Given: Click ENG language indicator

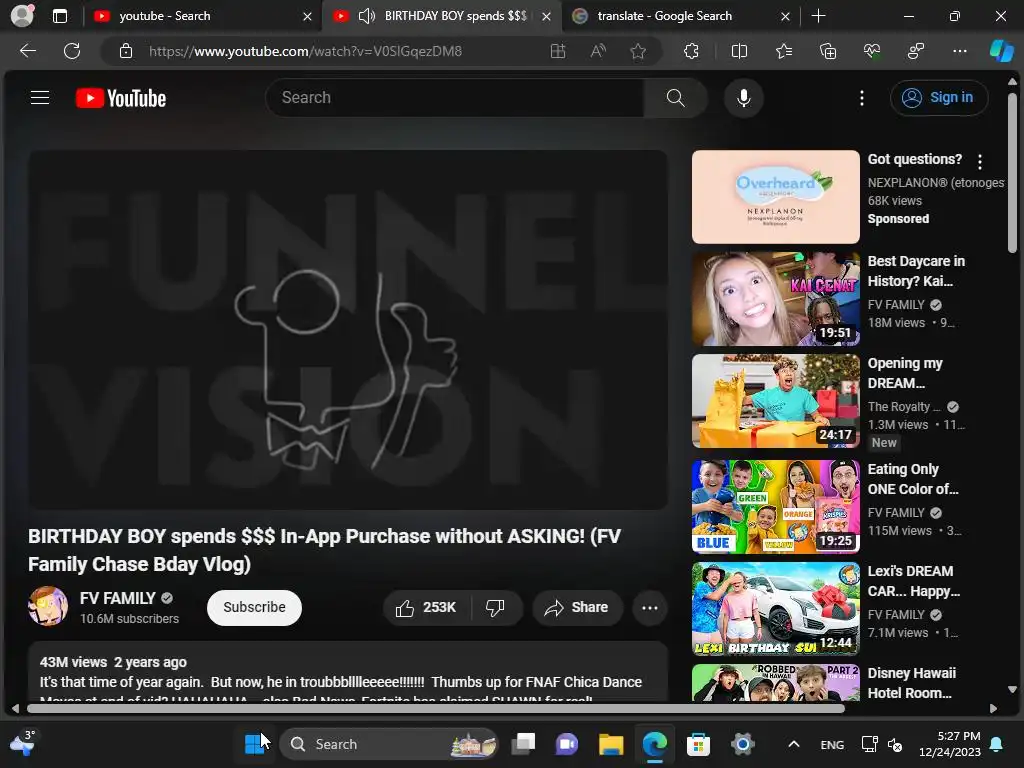Looking at the screenshot, I should point(832,744).
